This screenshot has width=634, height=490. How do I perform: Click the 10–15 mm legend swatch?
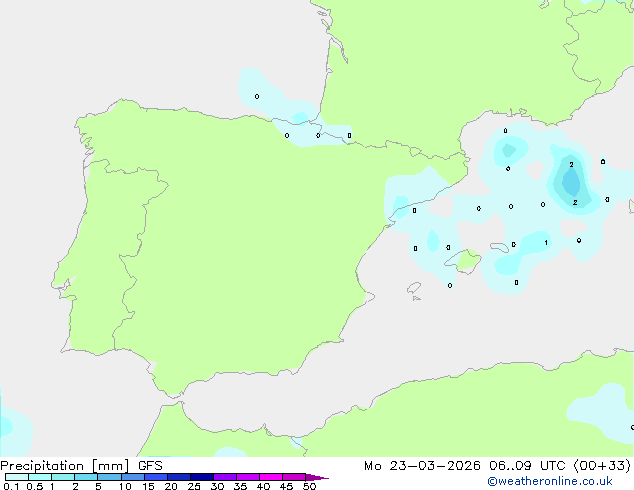133,477
